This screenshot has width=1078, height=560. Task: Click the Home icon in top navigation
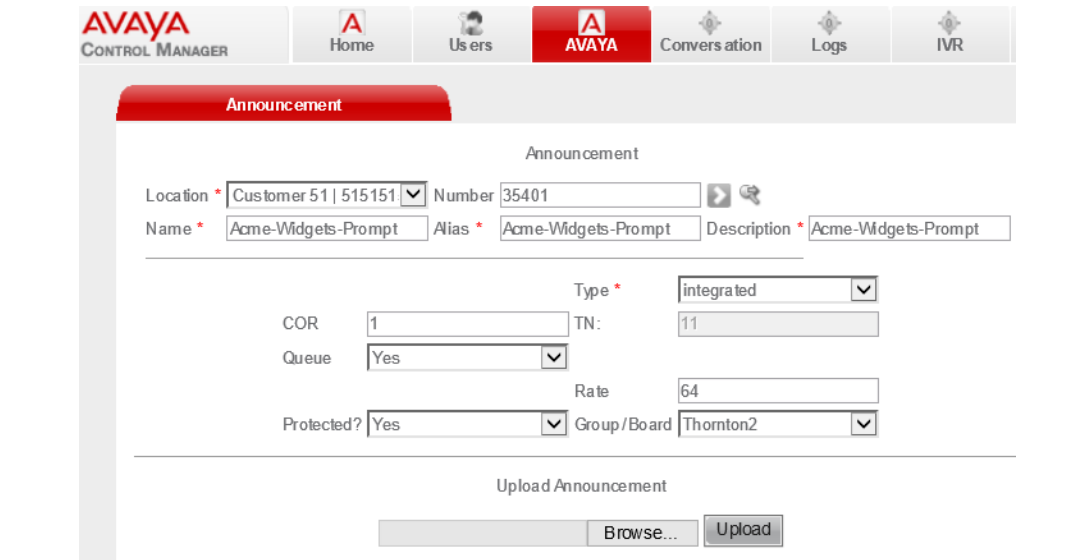pyautogui.click(x=351, y=23)
